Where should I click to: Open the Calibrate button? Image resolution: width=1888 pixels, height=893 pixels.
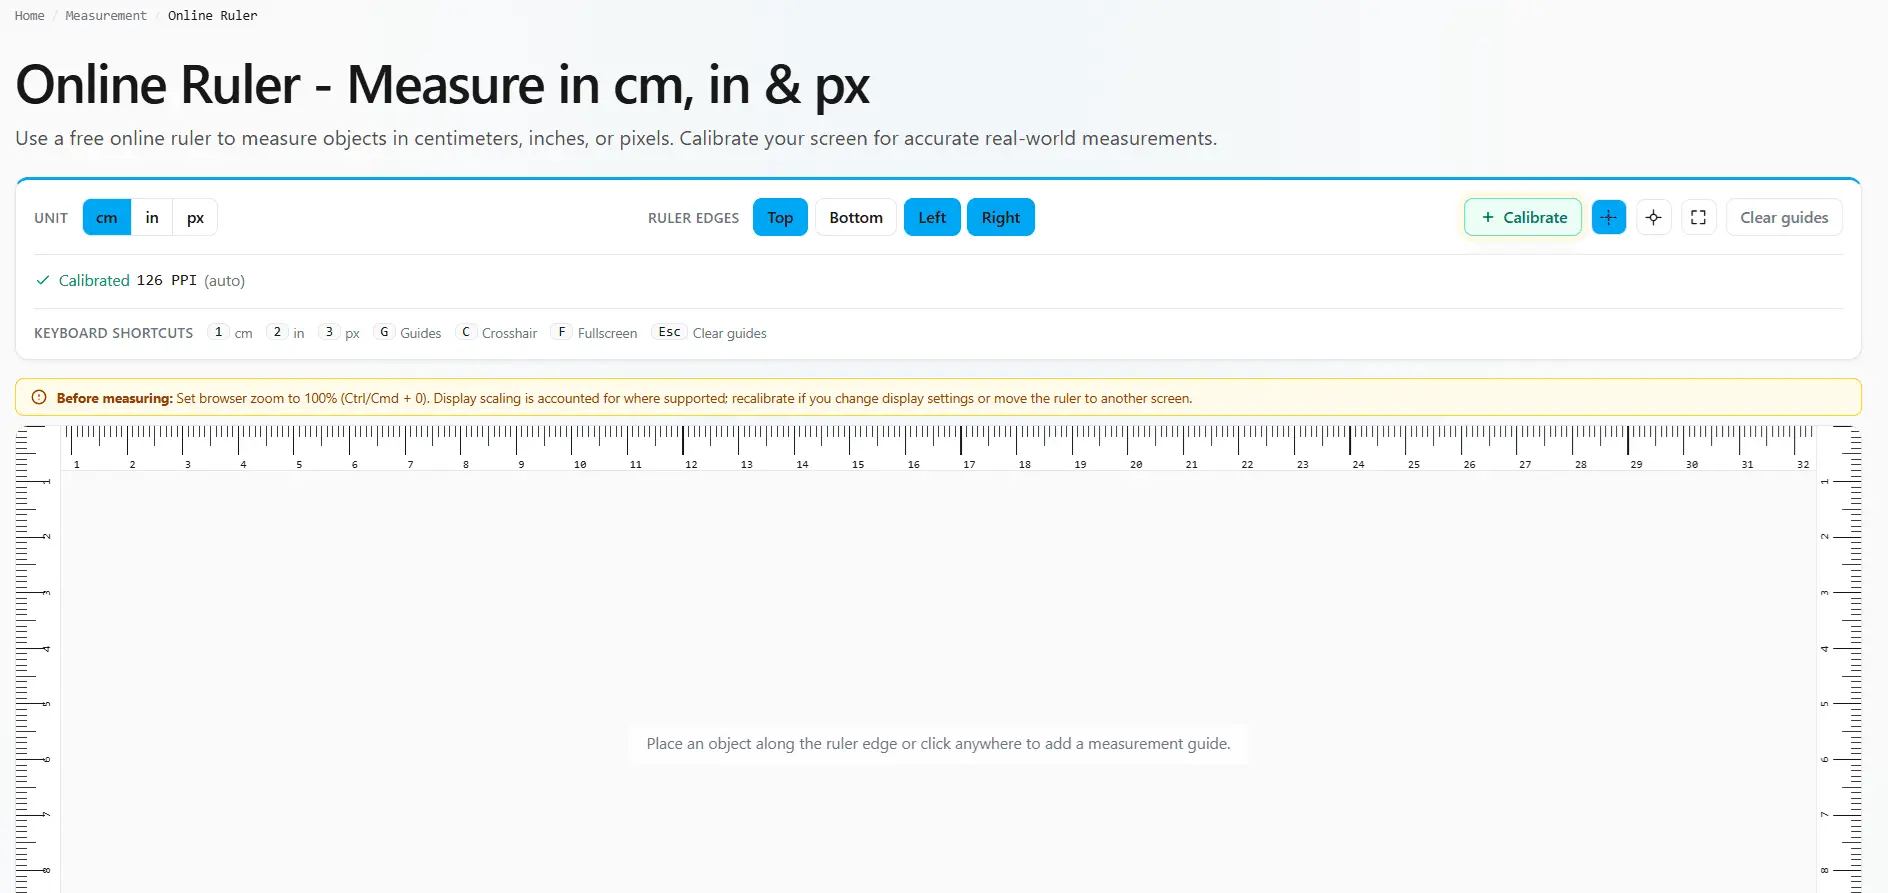1523,217
